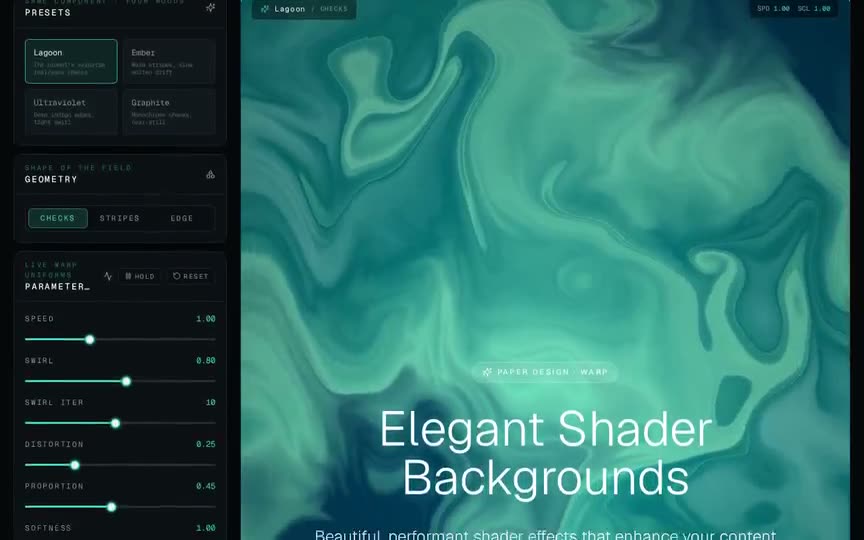Click the Swirl value 0.80
The width and height of the screenshot is (864, 540).
pos(206,360)
